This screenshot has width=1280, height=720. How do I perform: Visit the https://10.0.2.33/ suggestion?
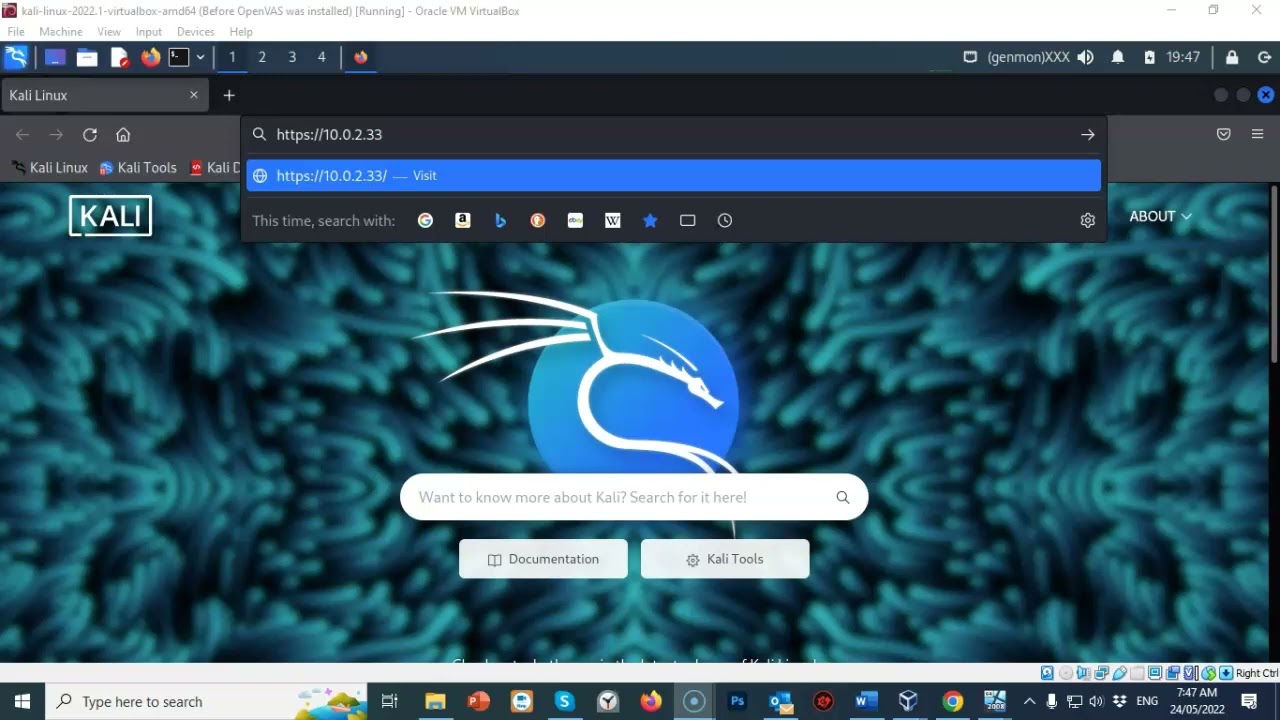(x=673, y=175)
